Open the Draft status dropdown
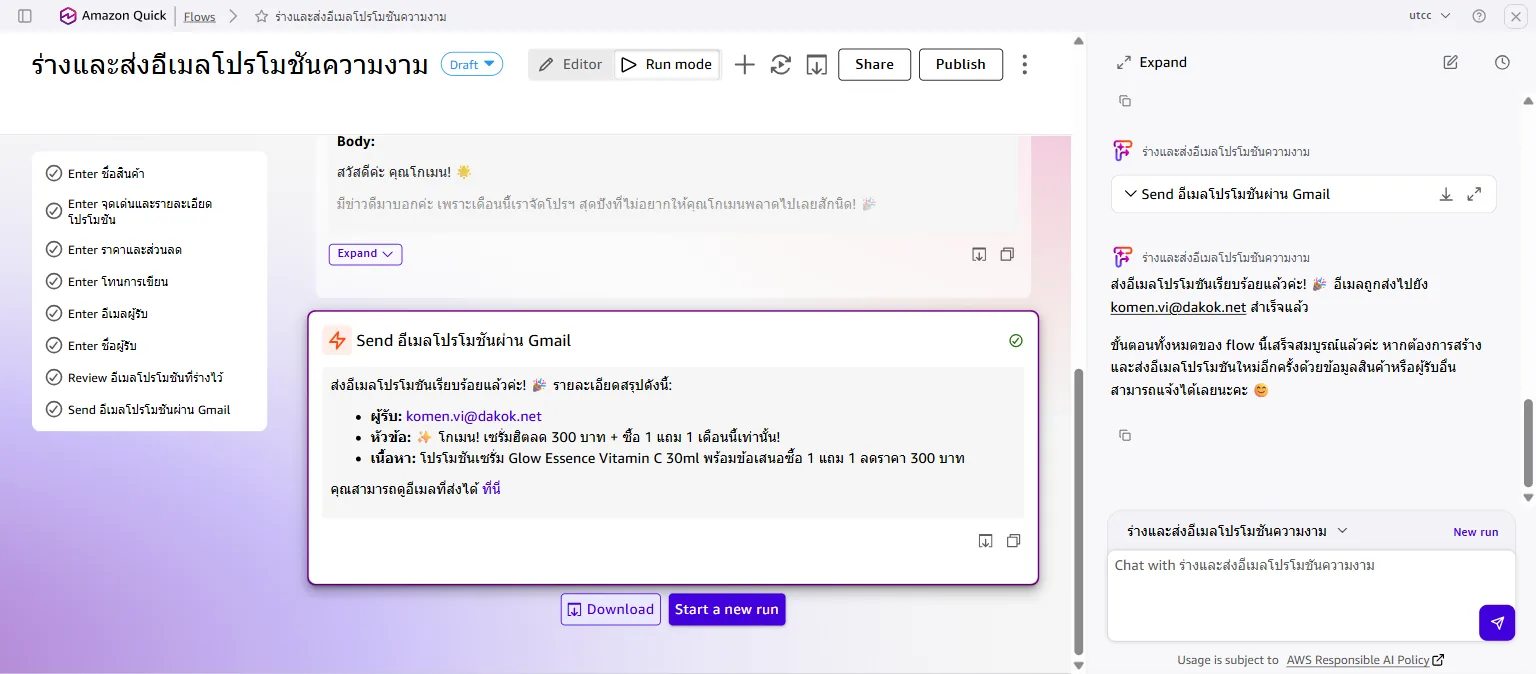This screenshot has width=1536, height=674. point(472,64)
